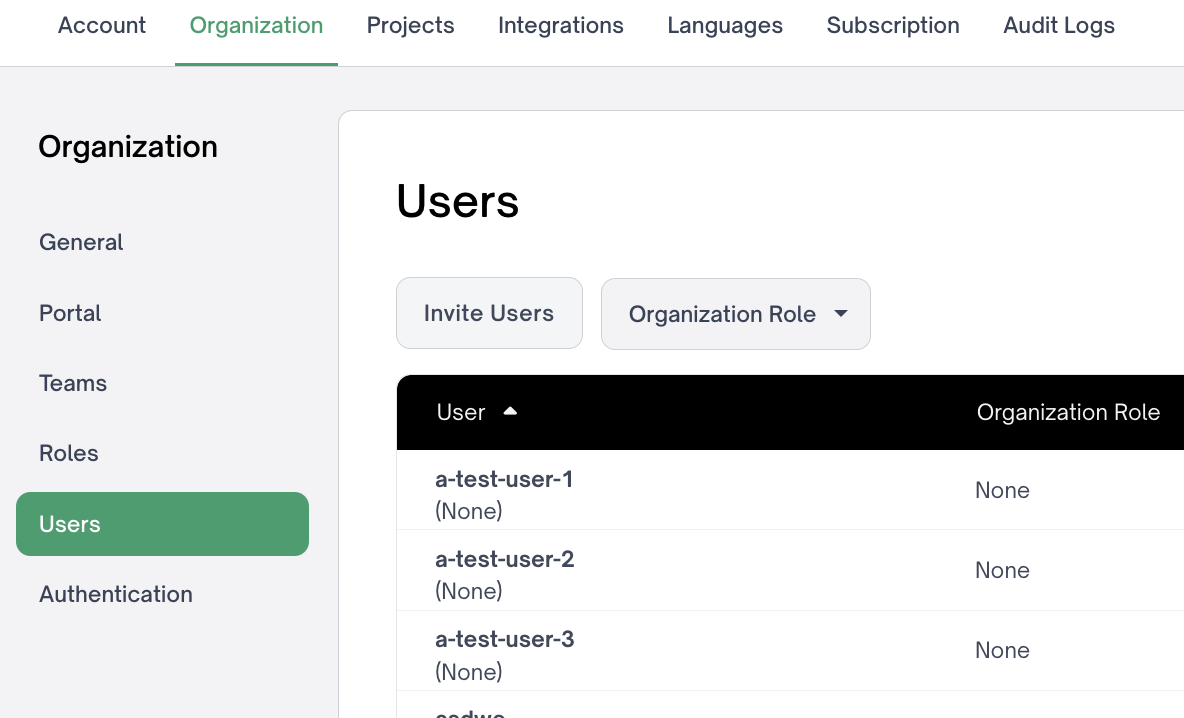Open the Audit Logs tab
The width and height of the screenshot is (1184, 718).
[x=1059, y=26]
